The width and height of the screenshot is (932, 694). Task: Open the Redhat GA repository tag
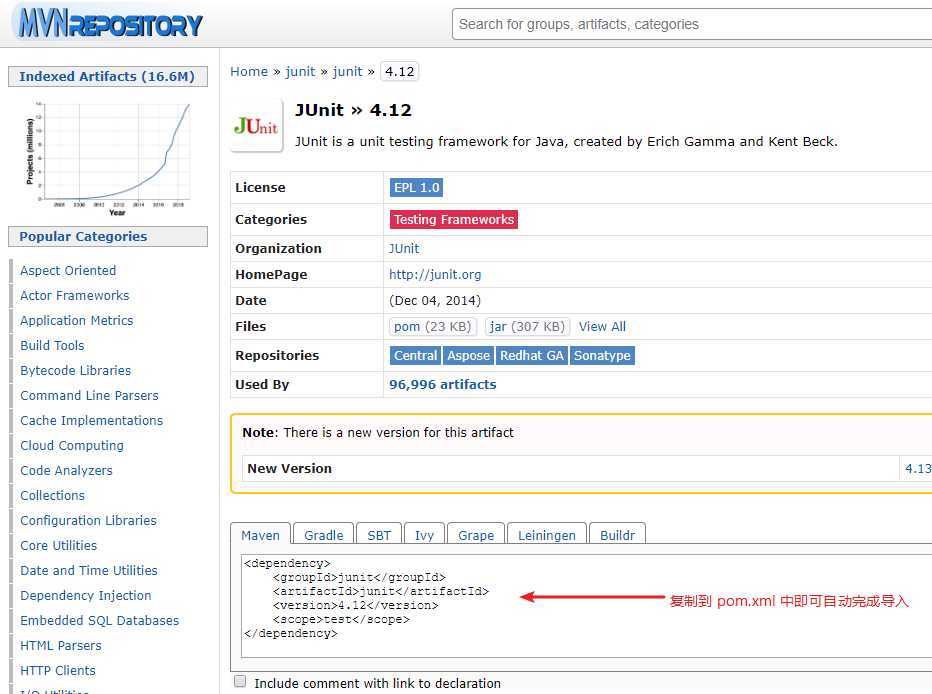531,355
